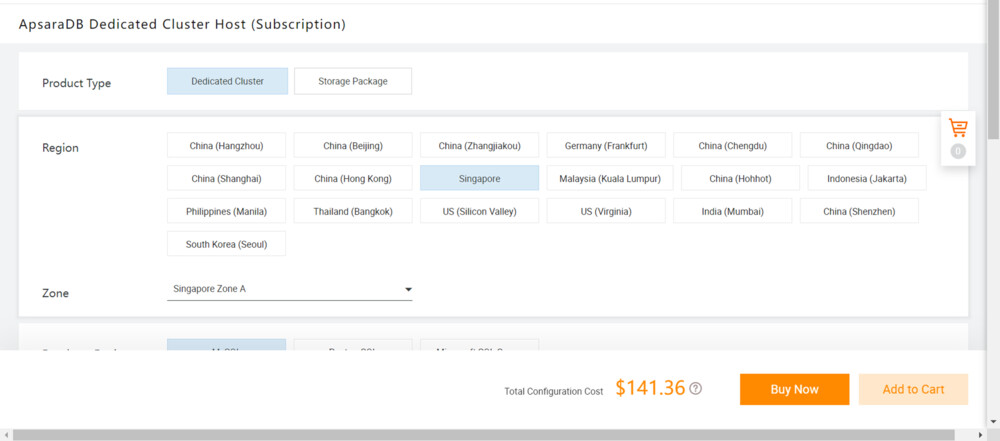Click the horizontal scrollbar at bottom
Screen dimensions: 1000x441
click(x=480, y=435)
